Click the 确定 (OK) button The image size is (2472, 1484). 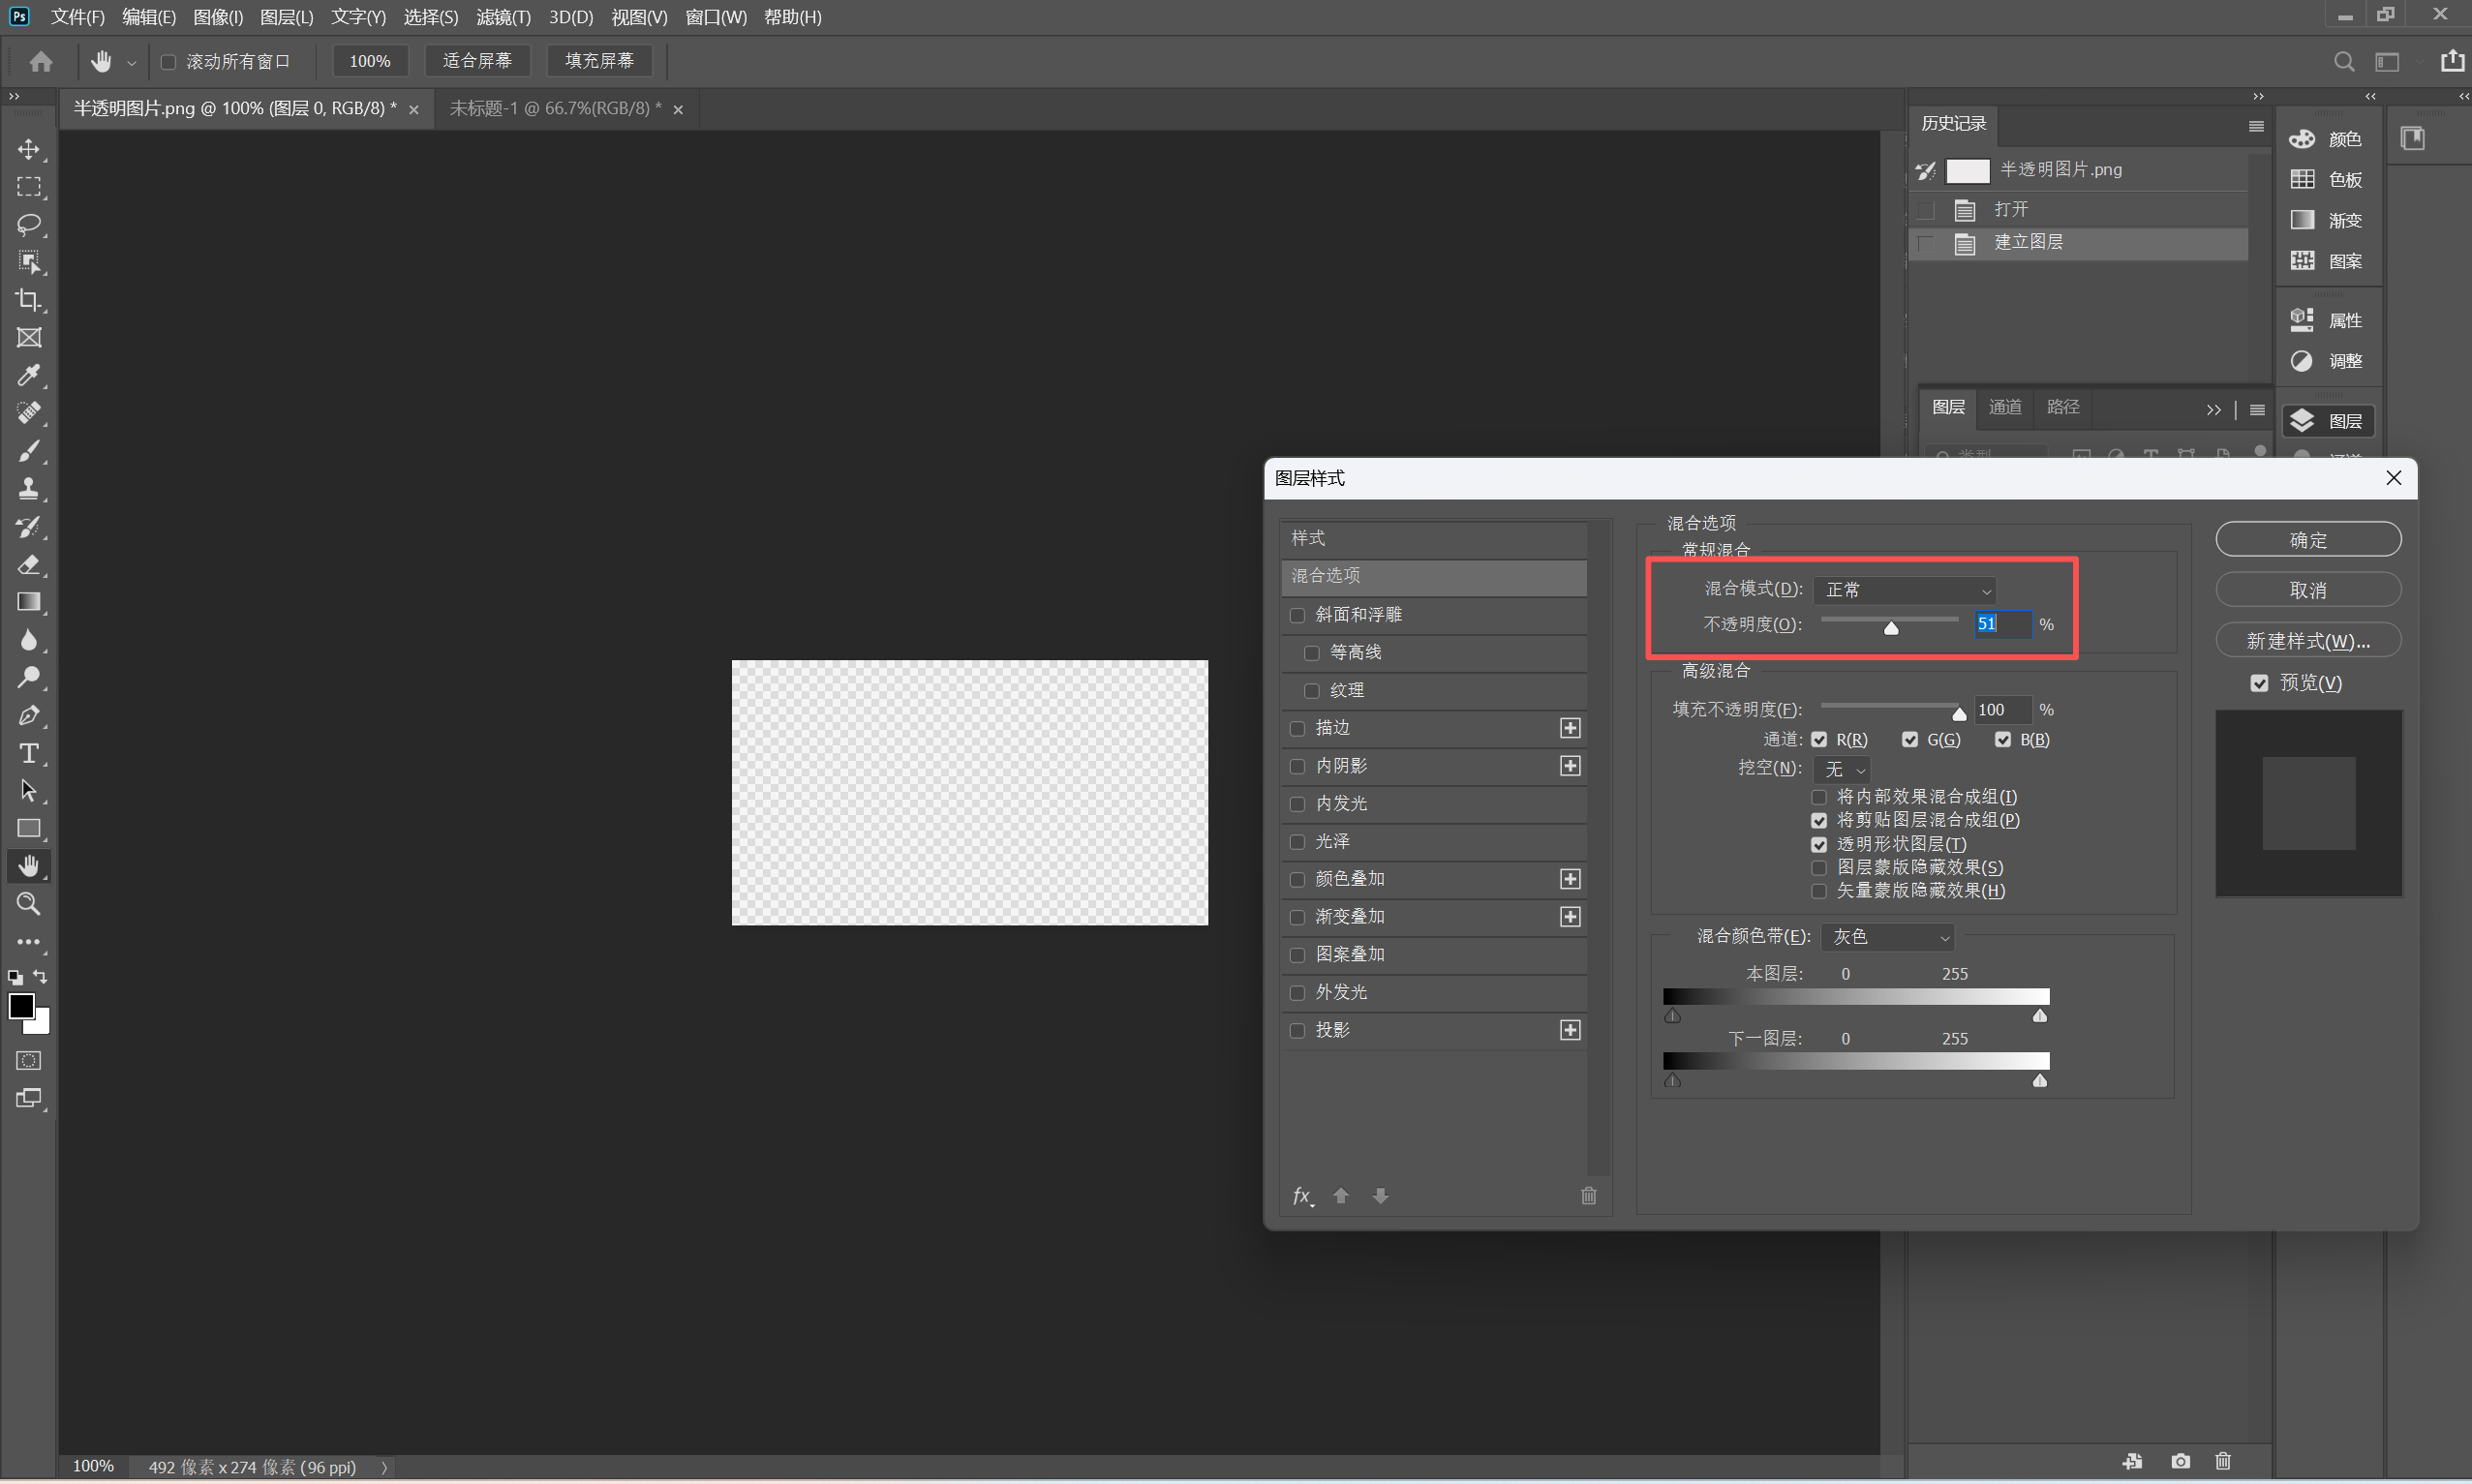(2307, 540)
